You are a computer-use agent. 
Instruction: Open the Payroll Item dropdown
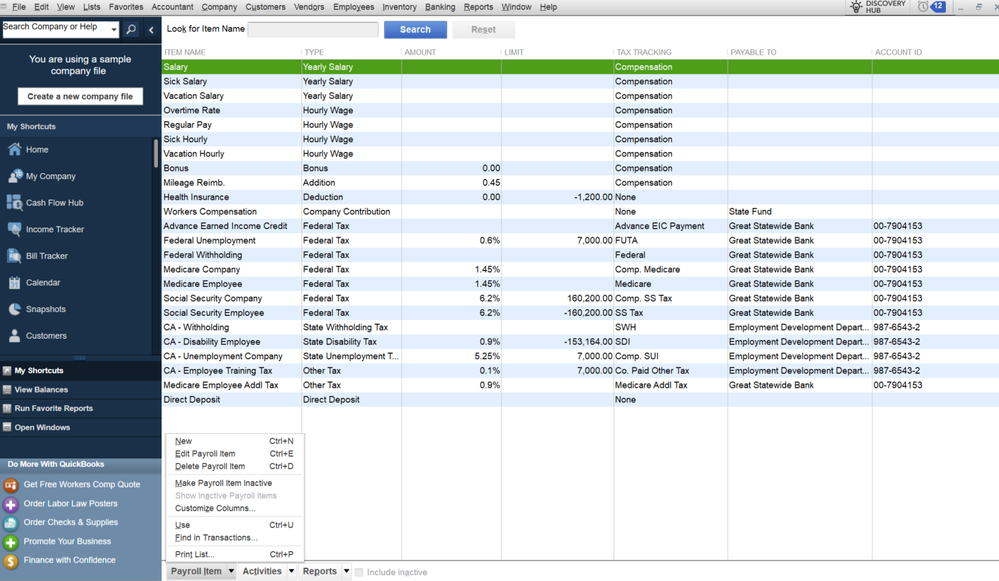(199, 571)
